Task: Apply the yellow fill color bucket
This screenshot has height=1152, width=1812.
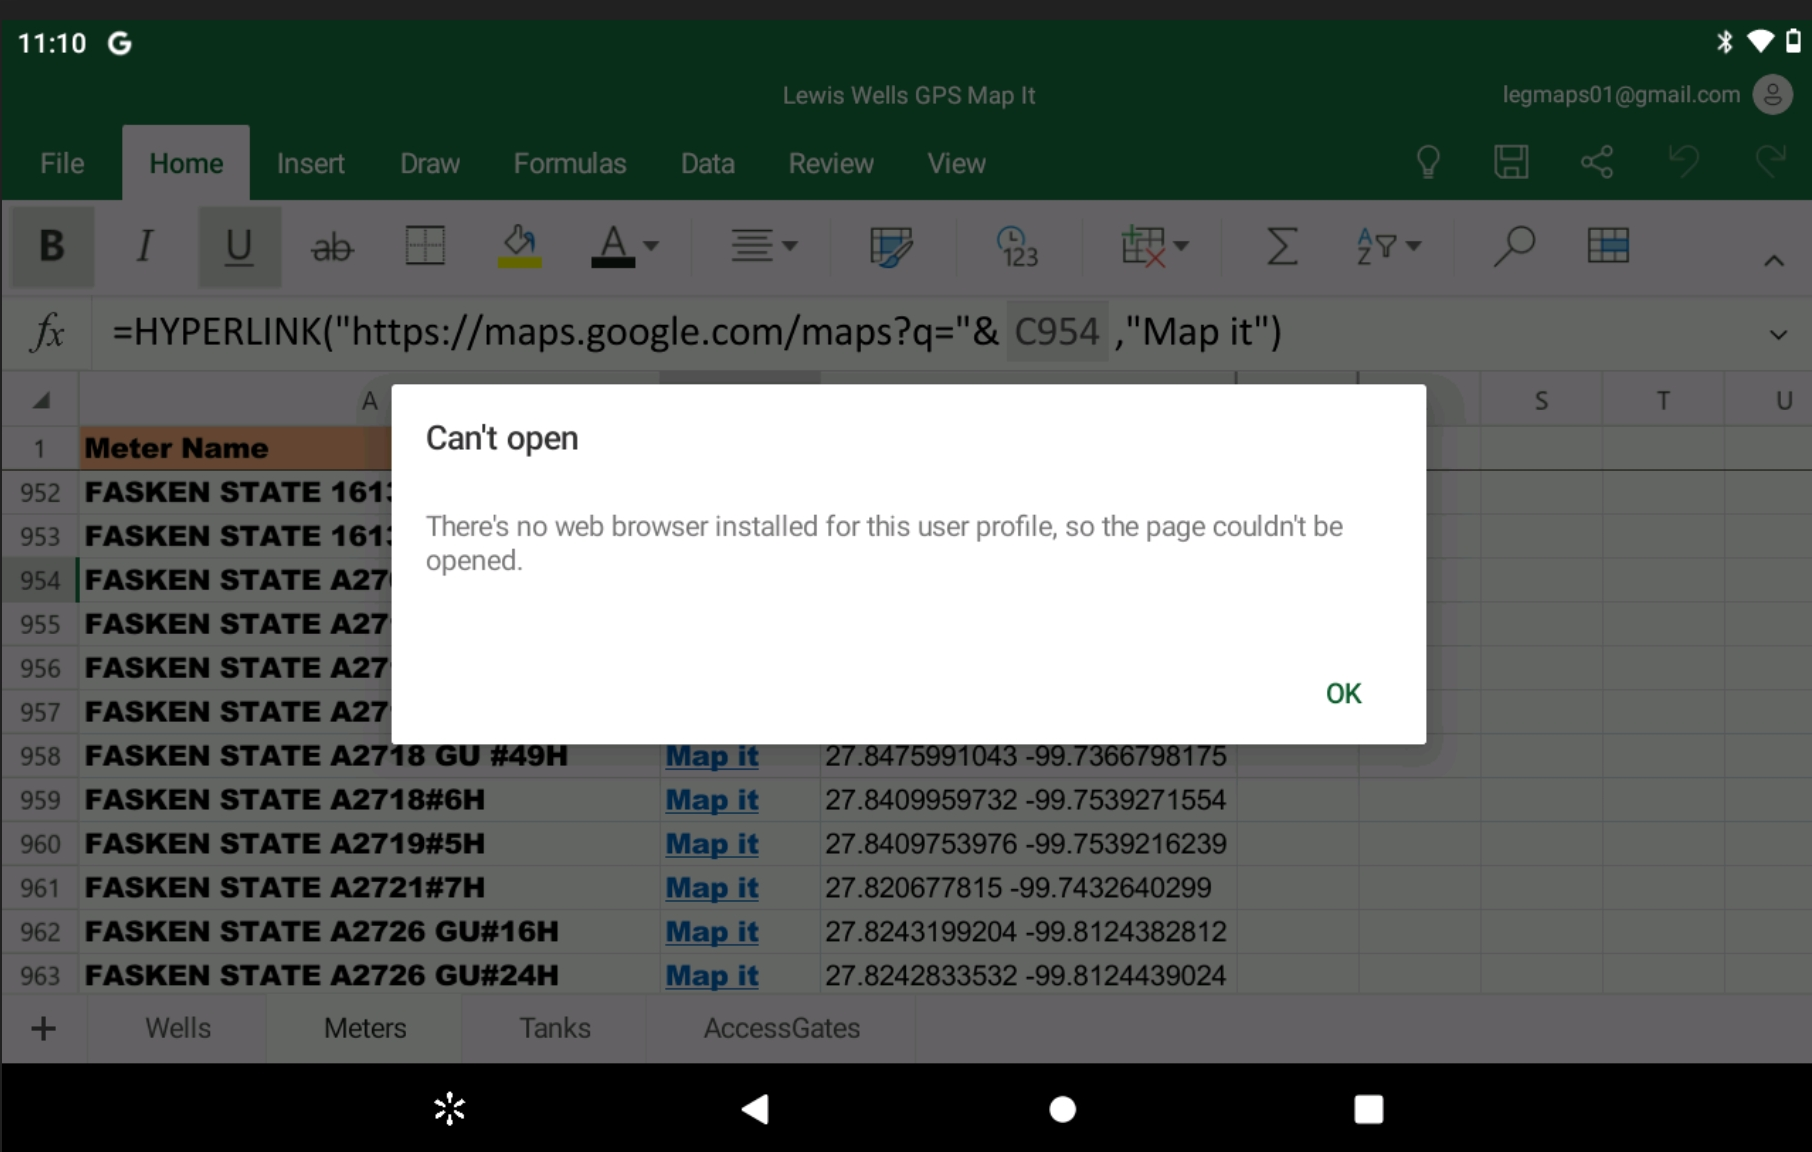Action: (519, 246)
